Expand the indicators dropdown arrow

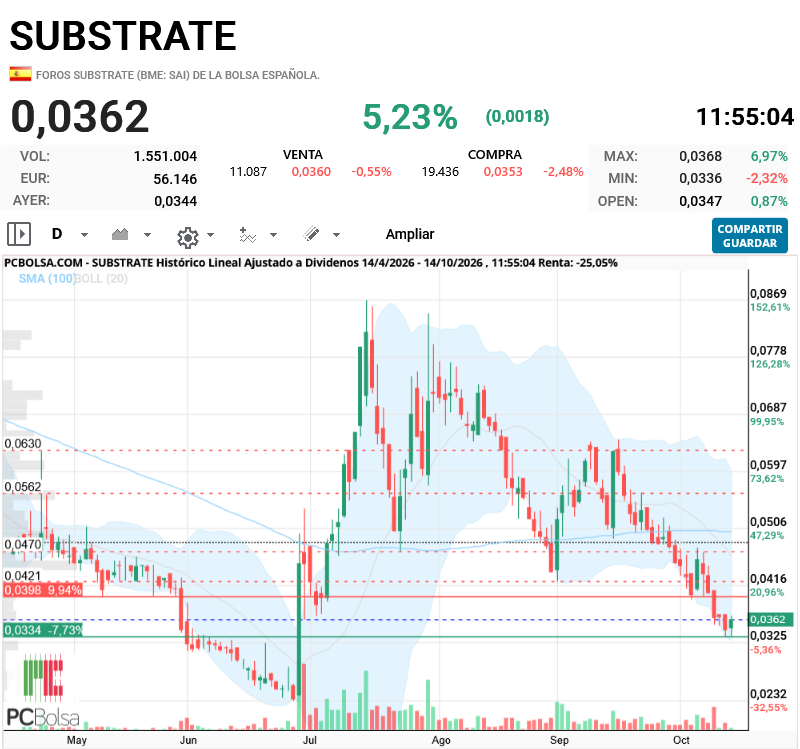[273, 235]
